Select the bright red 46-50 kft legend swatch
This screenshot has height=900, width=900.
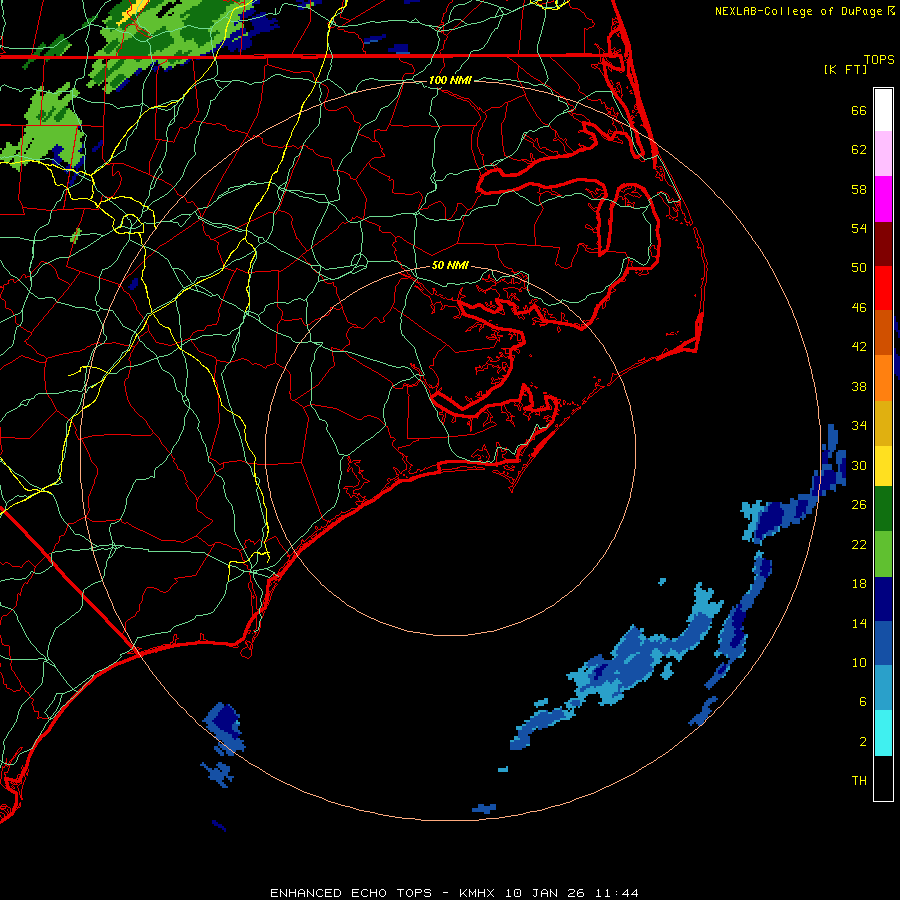click(883, 288)
